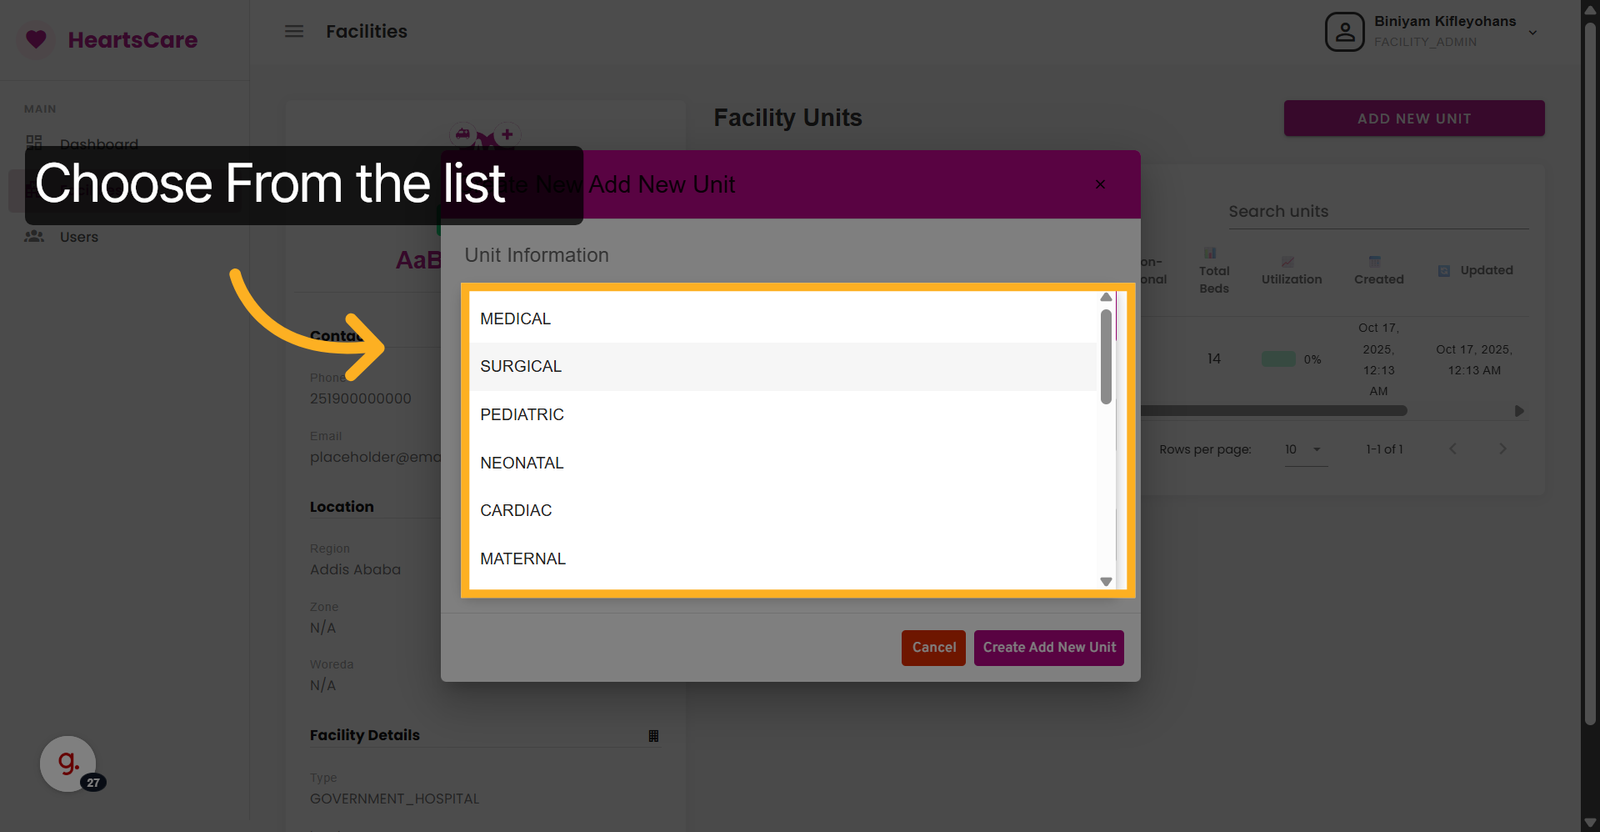Click the Search units field

(x=1377, y=212)
